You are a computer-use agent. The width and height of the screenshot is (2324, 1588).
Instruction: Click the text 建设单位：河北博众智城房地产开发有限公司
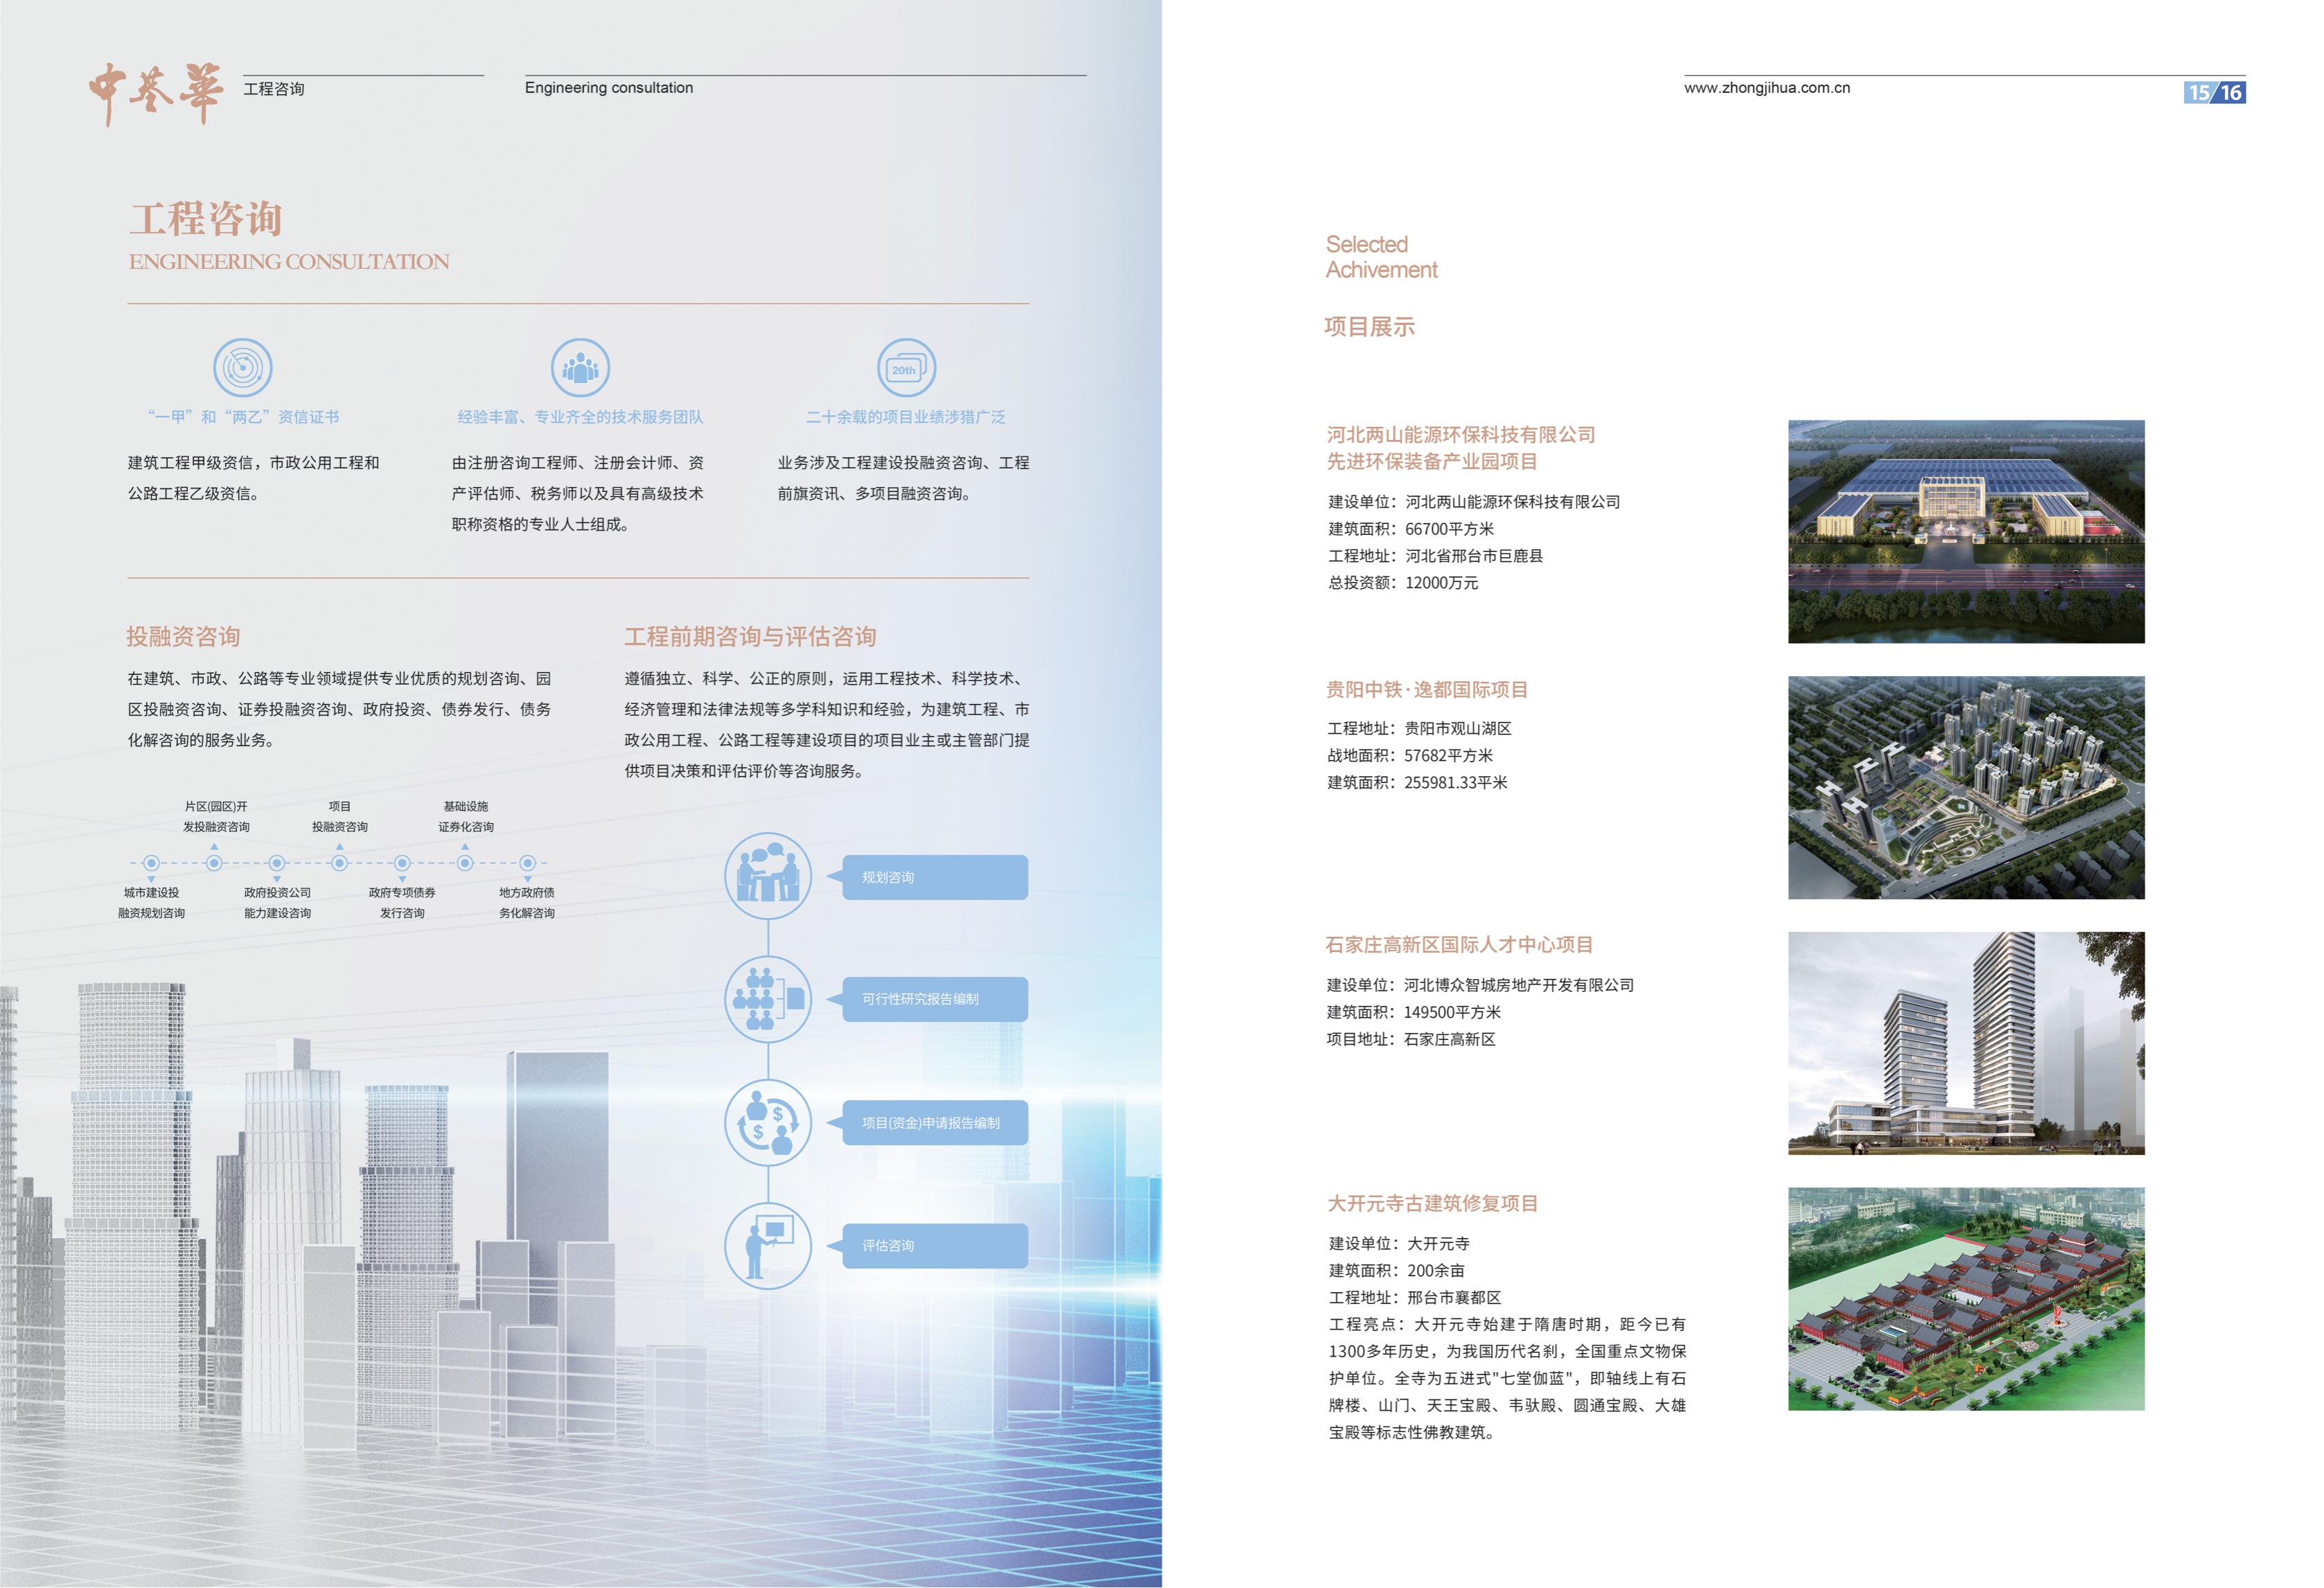(1481, 985)
